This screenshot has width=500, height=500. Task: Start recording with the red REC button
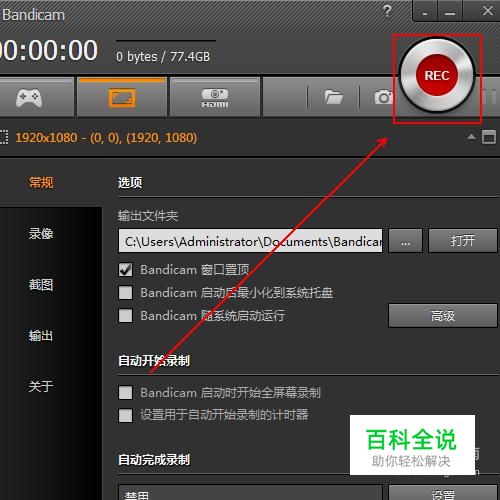[437, 75]
